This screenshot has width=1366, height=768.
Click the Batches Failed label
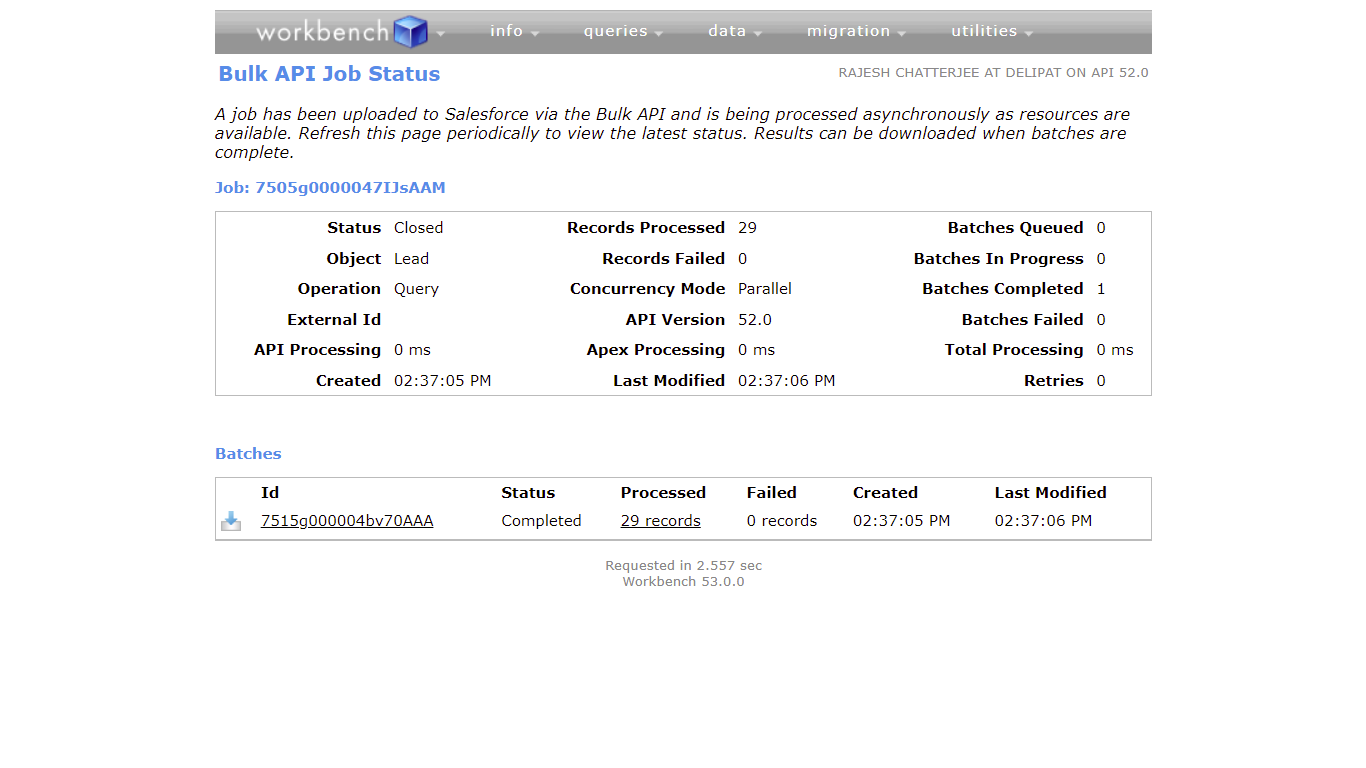pyautogui.click(x=1023, y=320)
